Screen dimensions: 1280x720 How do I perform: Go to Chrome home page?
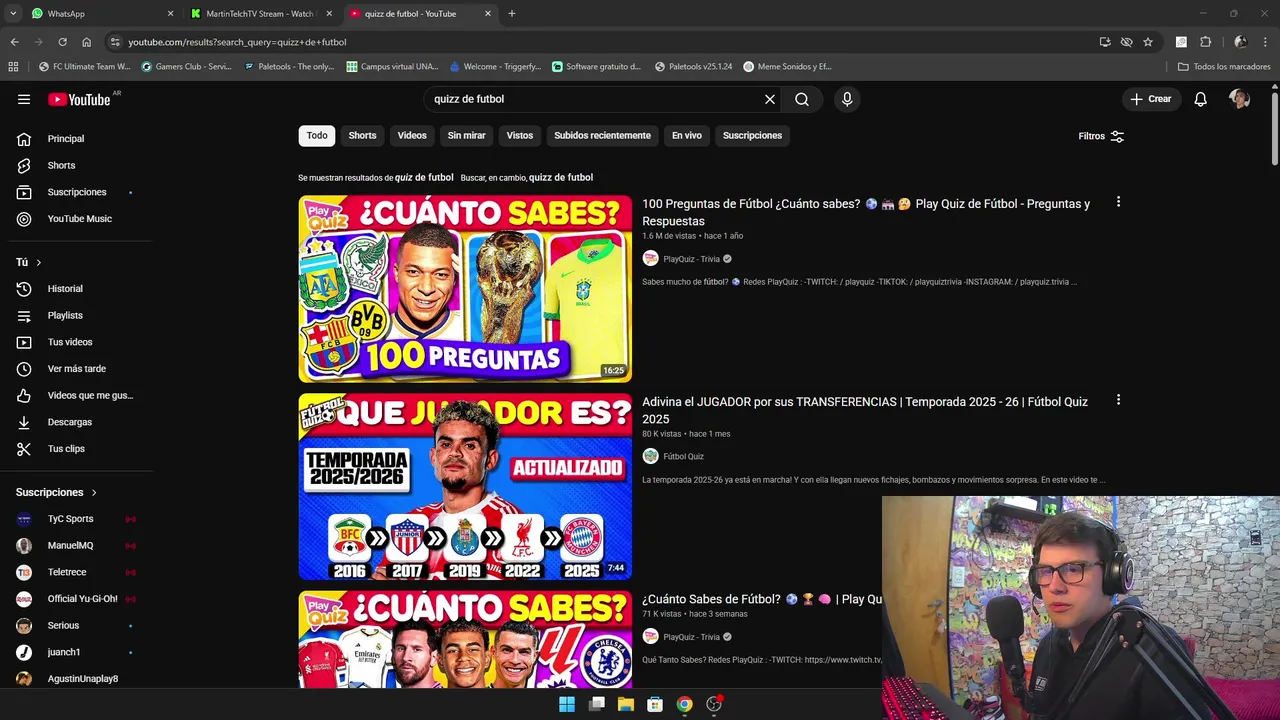click(x=86, y=42)
